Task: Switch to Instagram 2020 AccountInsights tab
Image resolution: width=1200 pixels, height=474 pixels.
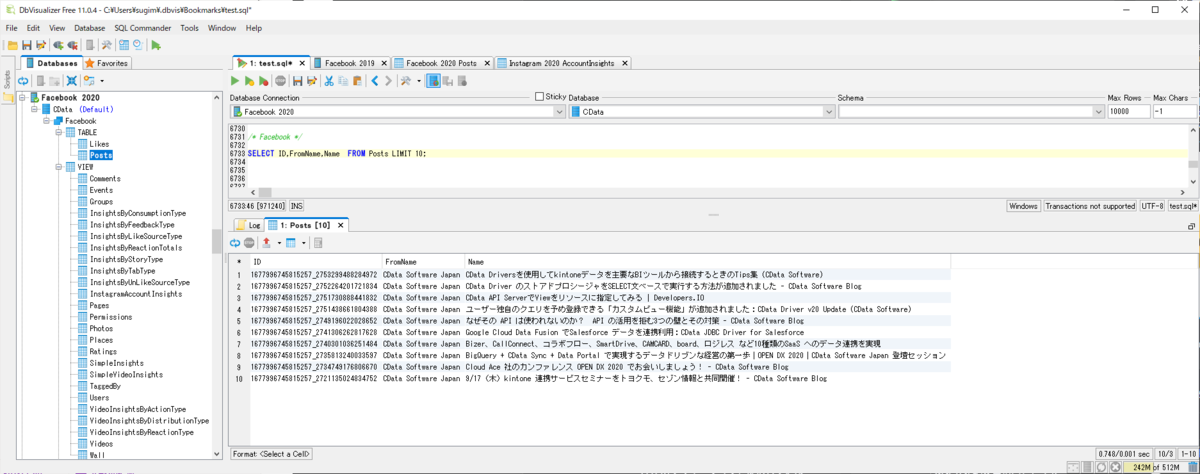Action: [x=562, y=62]
